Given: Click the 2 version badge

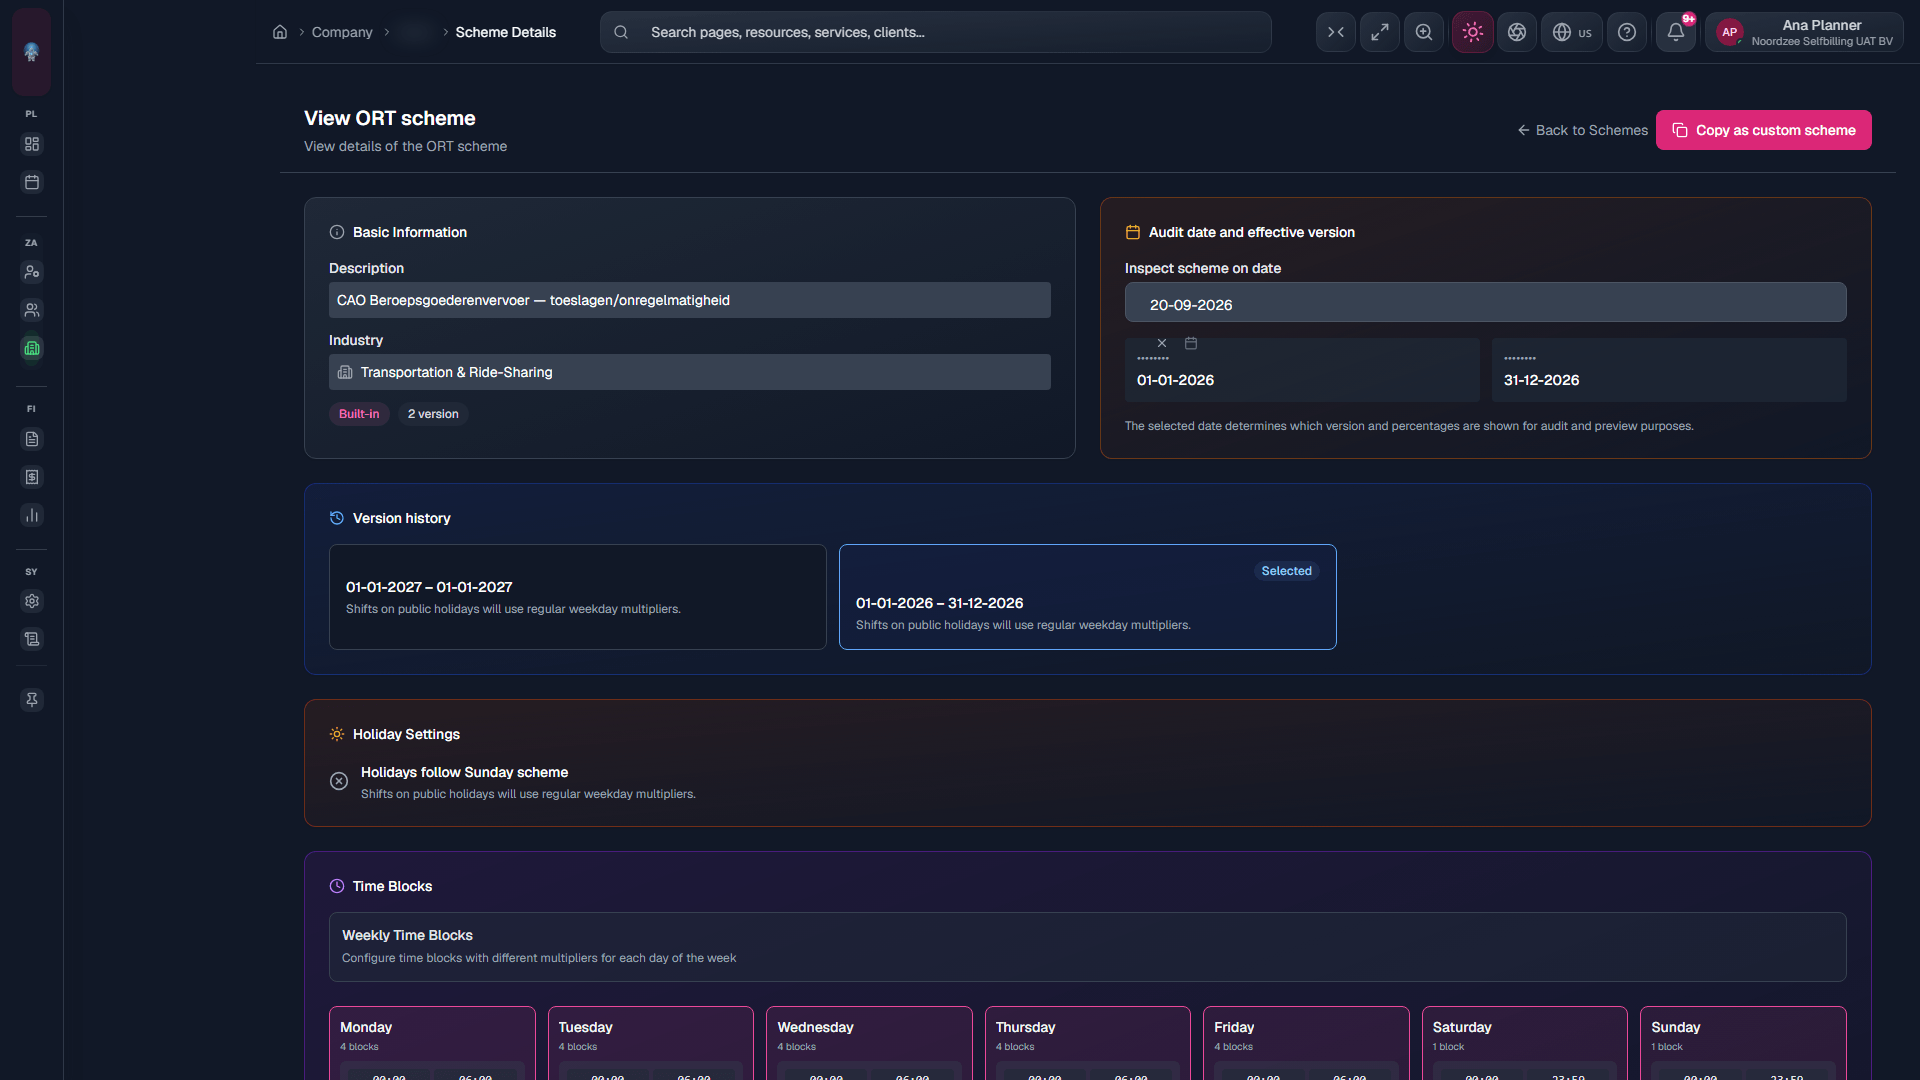Looking at the screenshot, I should (433, 414).
